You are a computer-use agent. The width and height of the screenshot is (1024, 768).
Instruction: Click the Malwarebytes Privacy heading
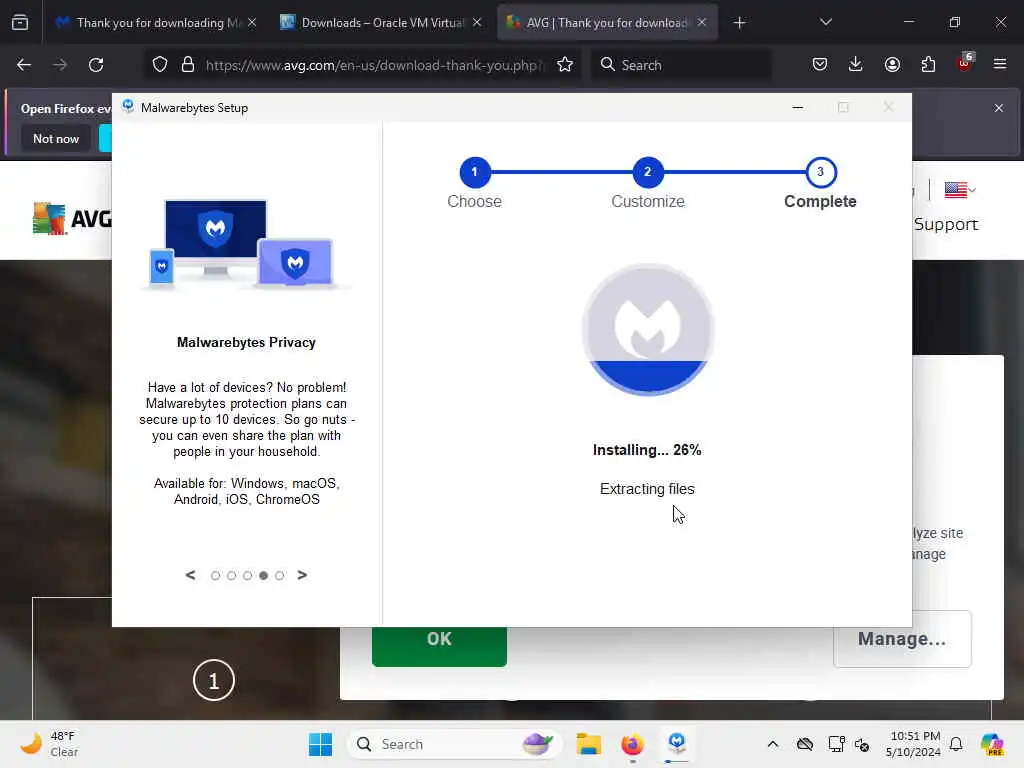pos(246,342)
